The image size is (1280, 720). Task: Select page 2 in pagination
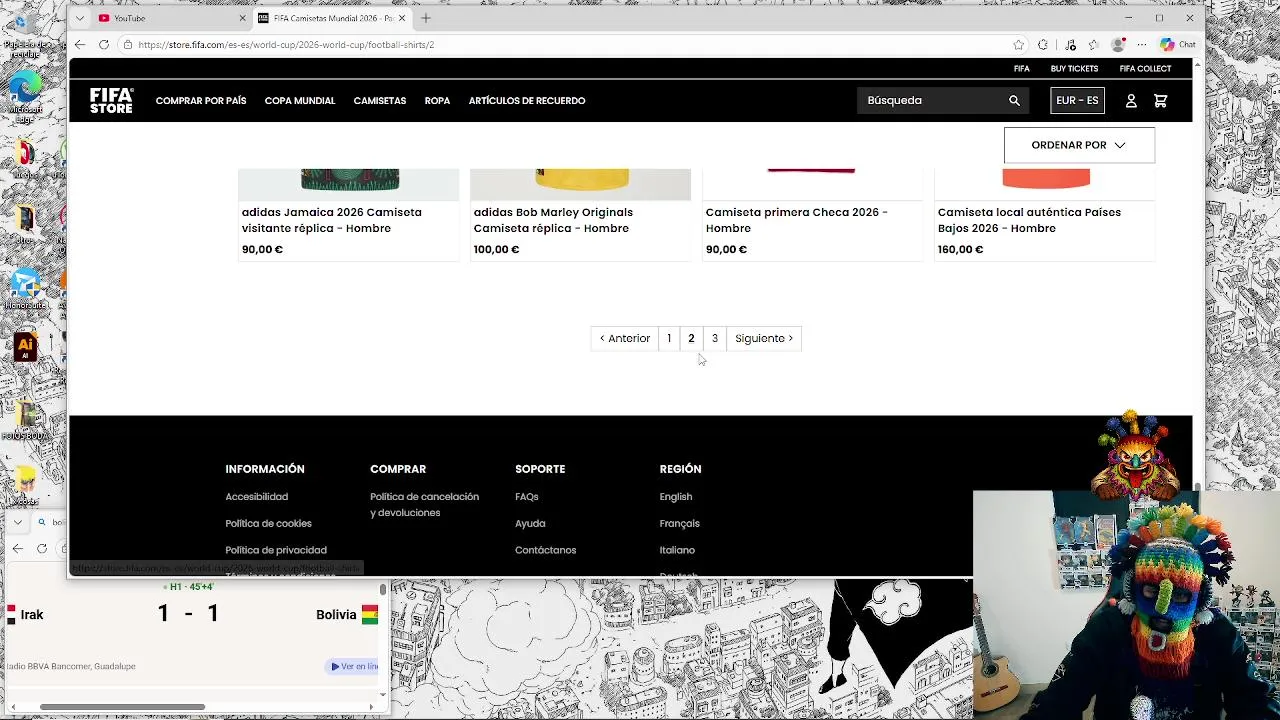(x=691, y=338)
